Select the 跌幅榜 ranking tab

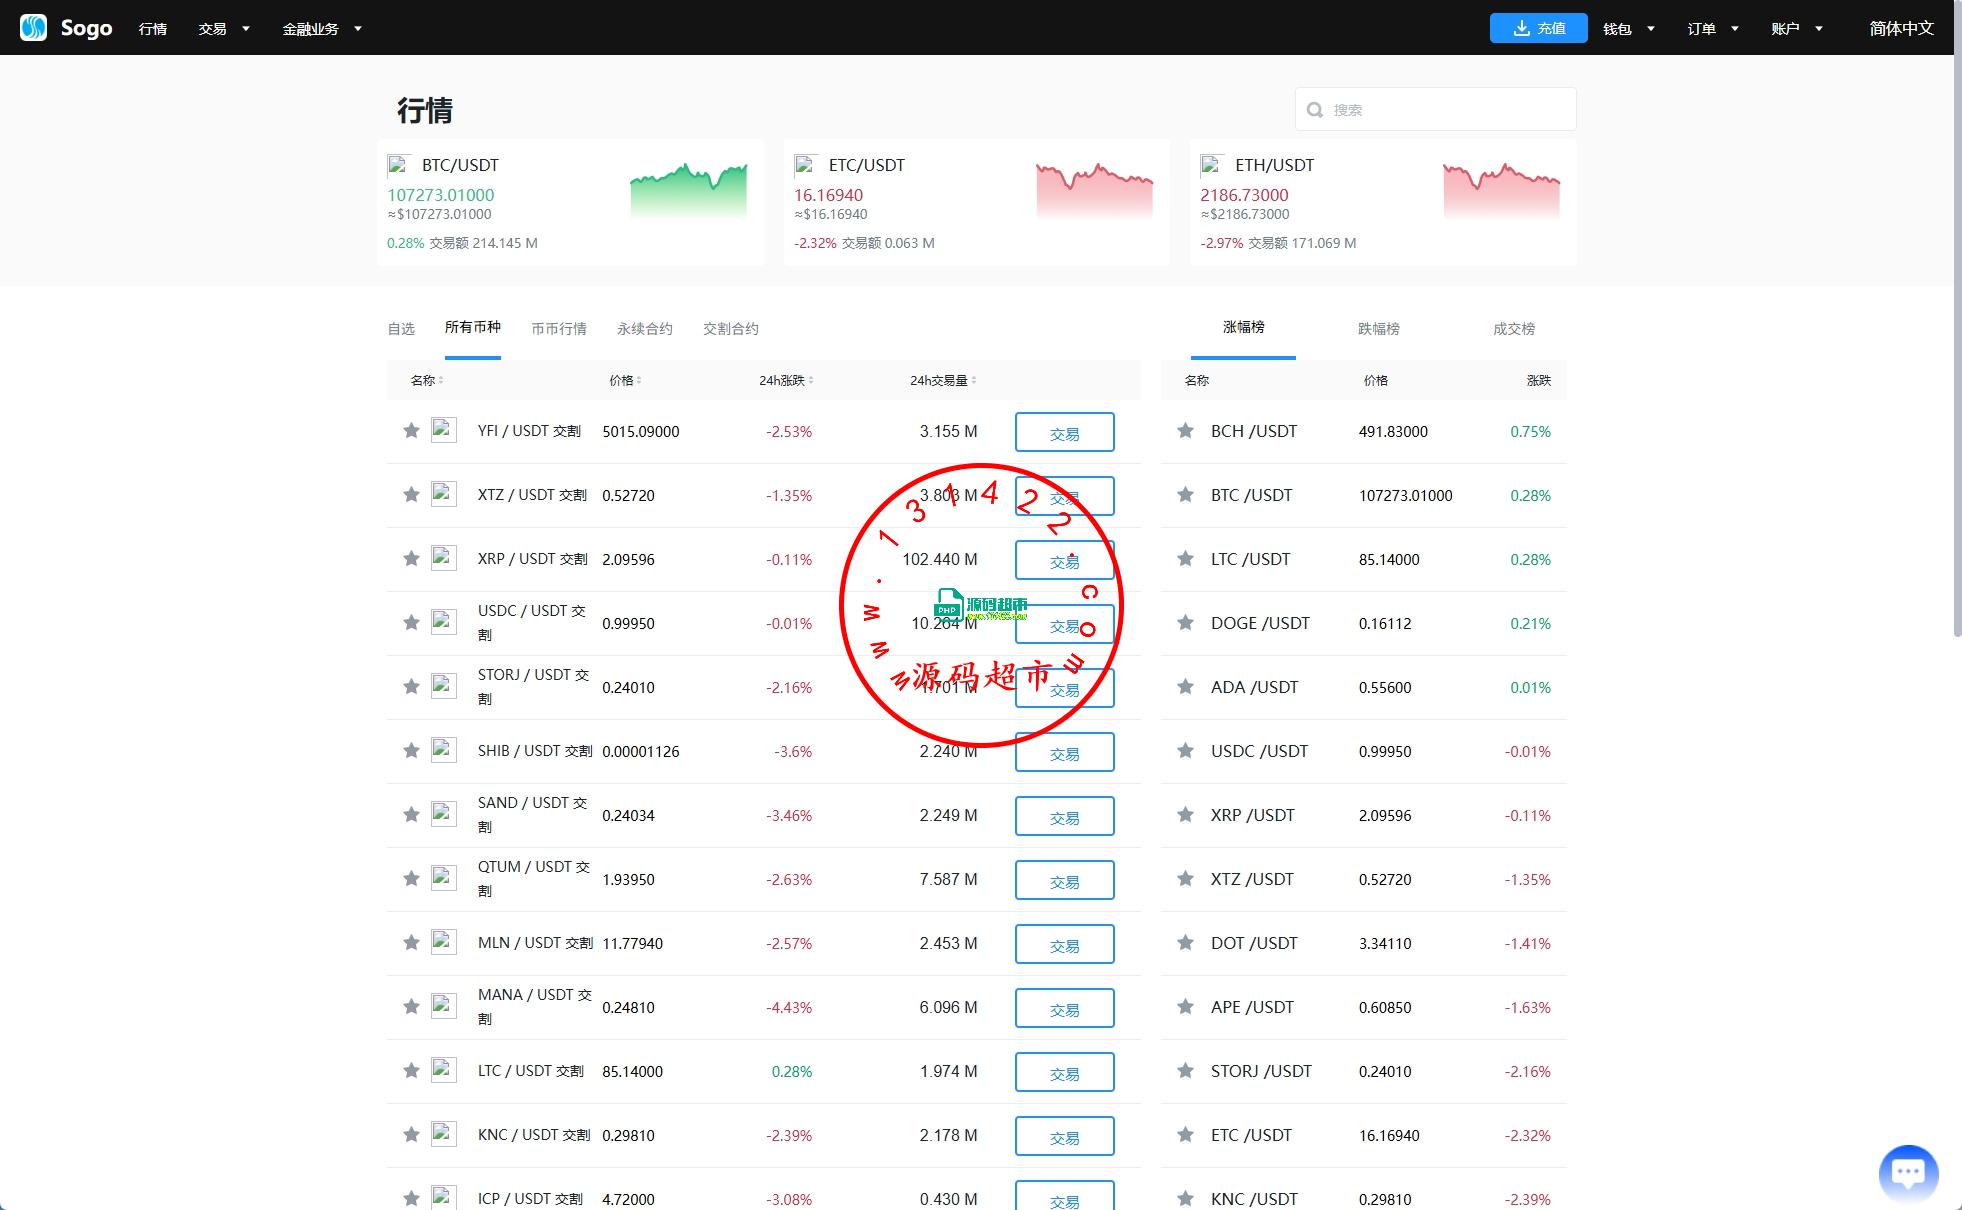(1378, 329)
